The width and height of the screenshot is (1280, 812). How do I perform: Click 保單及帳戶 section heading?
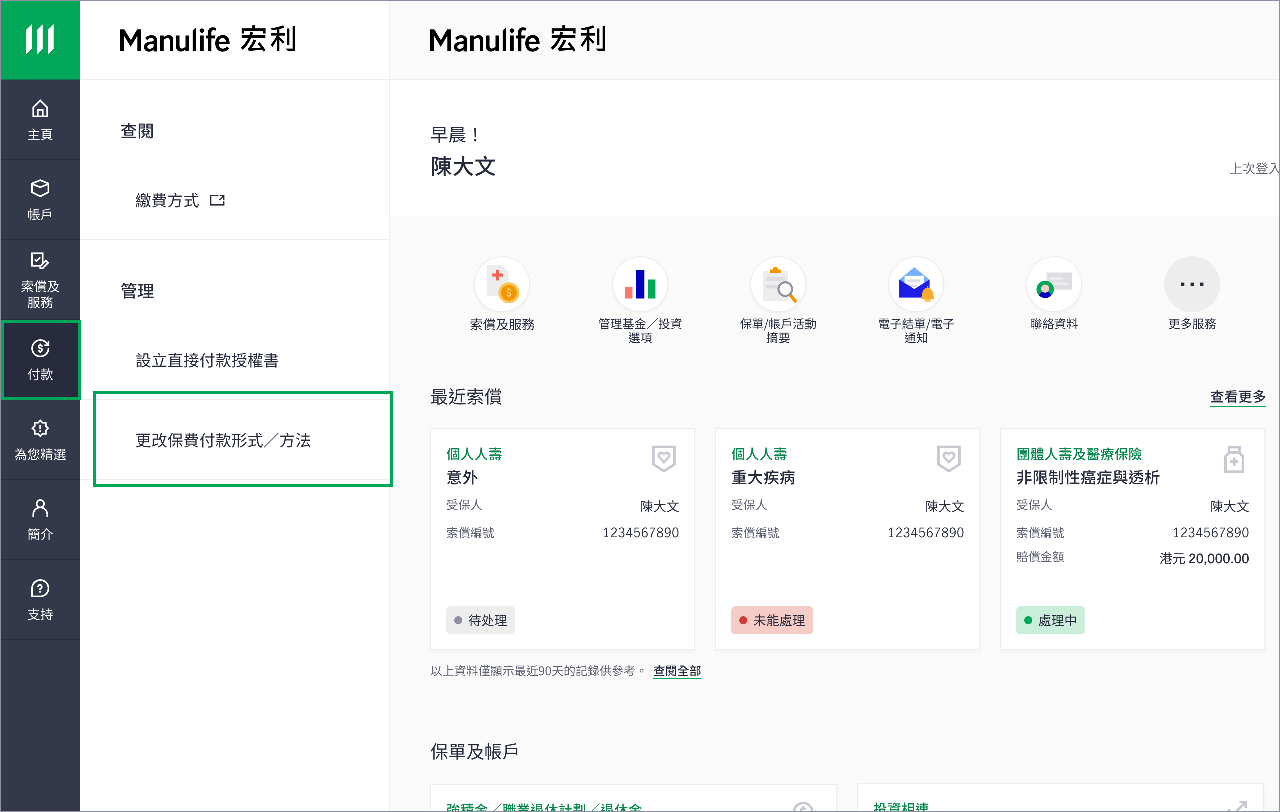pos(474,751)
